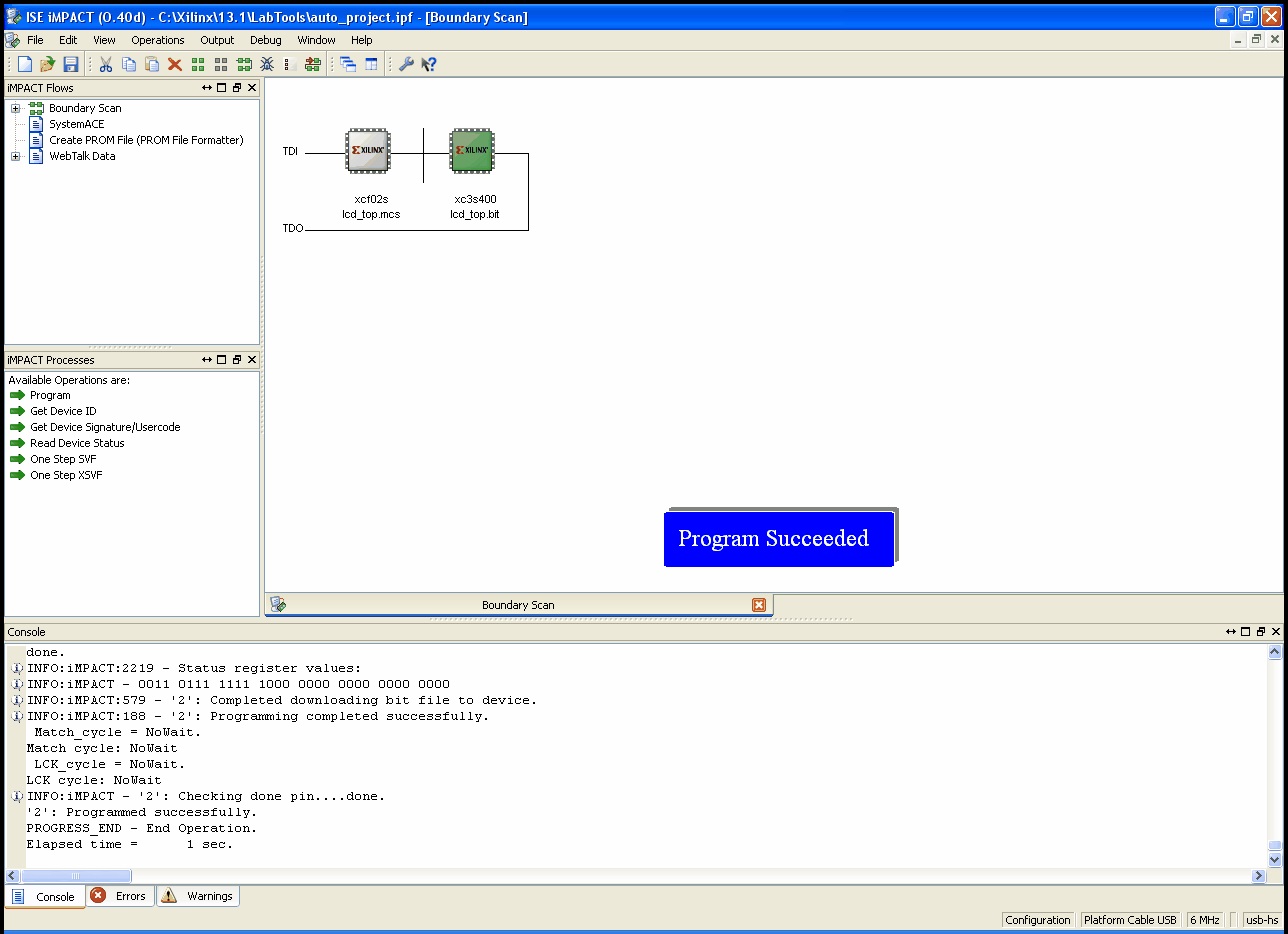Click the lcd_top.mcs file label

(371, 214)
